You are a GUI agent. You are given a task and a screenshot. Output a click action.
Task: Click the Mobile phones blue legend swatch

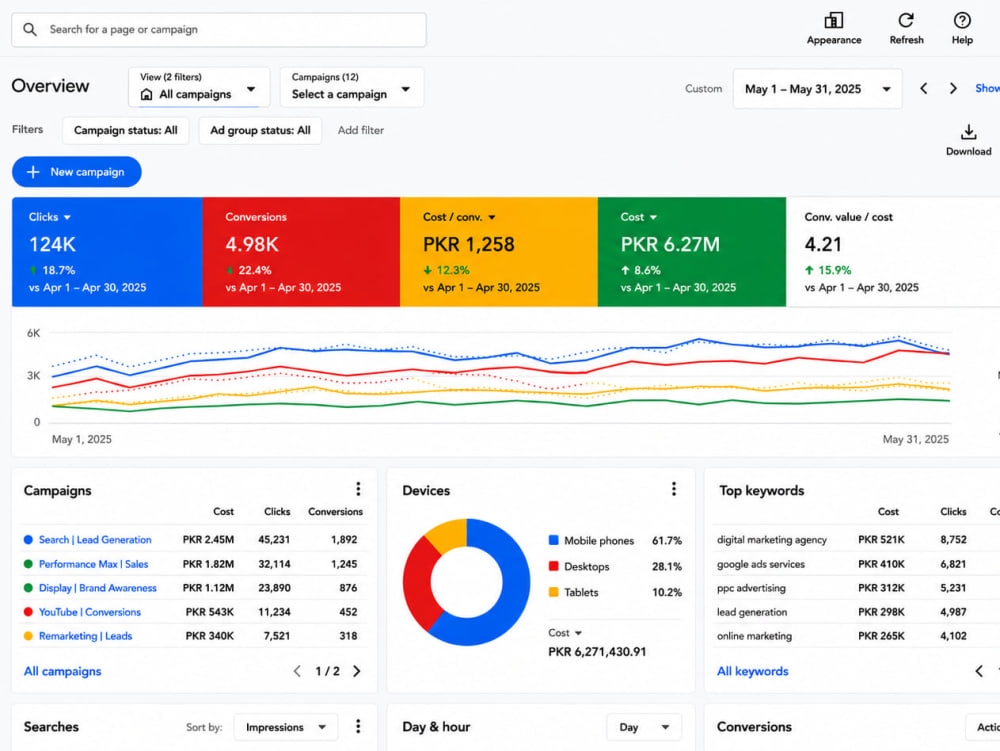point(554,541)
